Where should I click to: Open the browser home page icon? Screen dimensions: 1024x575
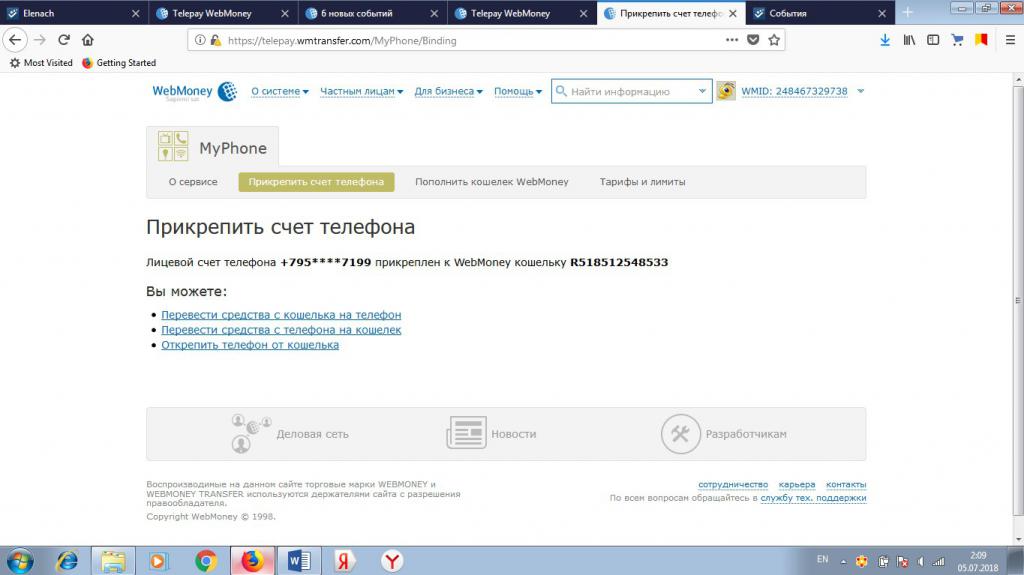[88, 40]
